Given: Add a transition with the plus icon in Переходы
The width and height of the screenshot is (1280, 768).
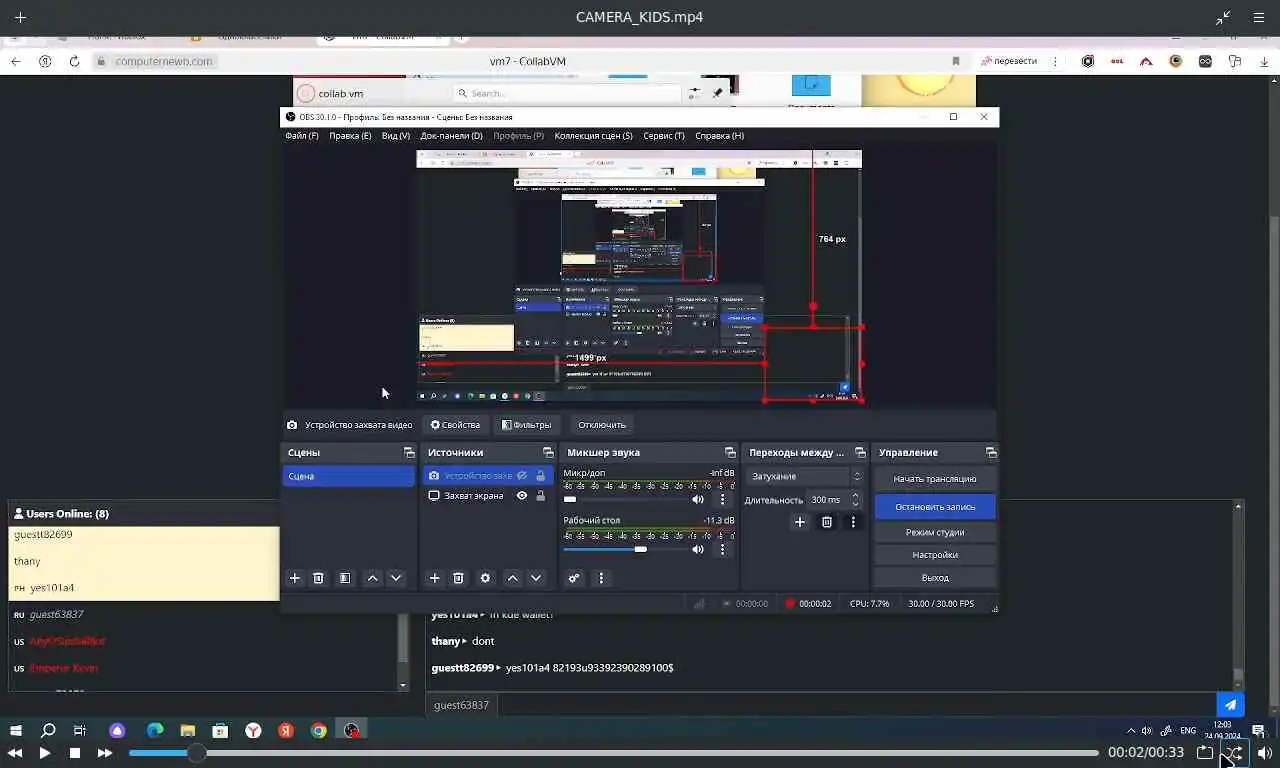Looking at the screenshot, I should pos(800,522).
